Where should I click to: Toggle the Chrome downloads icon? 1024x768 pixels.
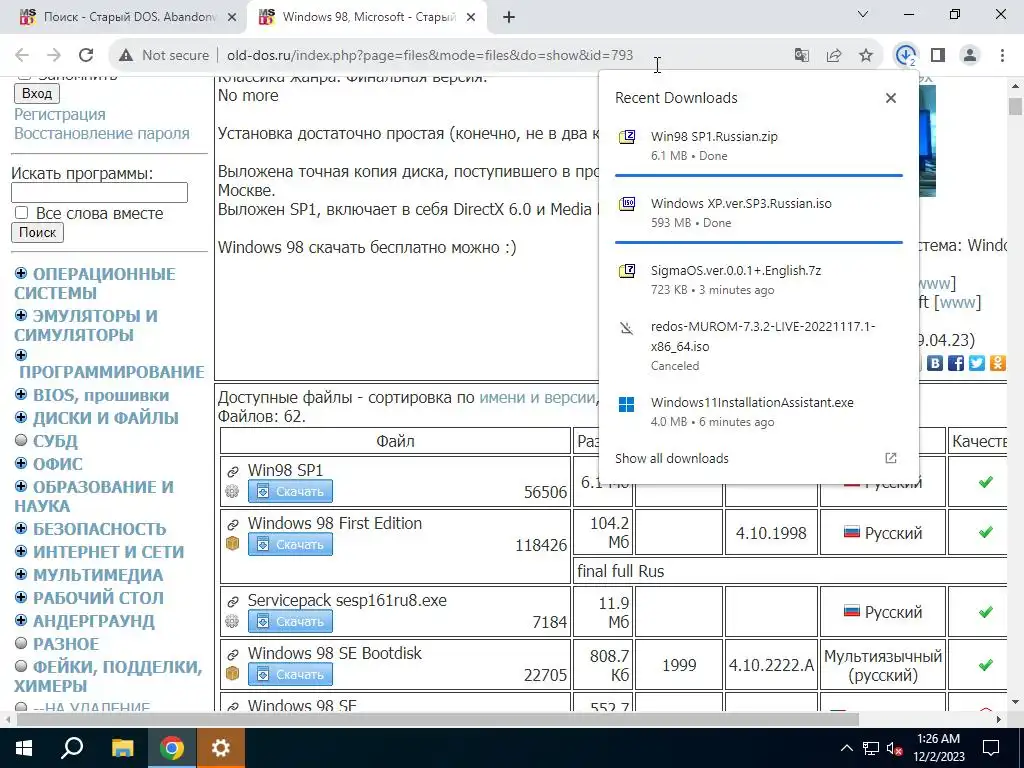906,56
